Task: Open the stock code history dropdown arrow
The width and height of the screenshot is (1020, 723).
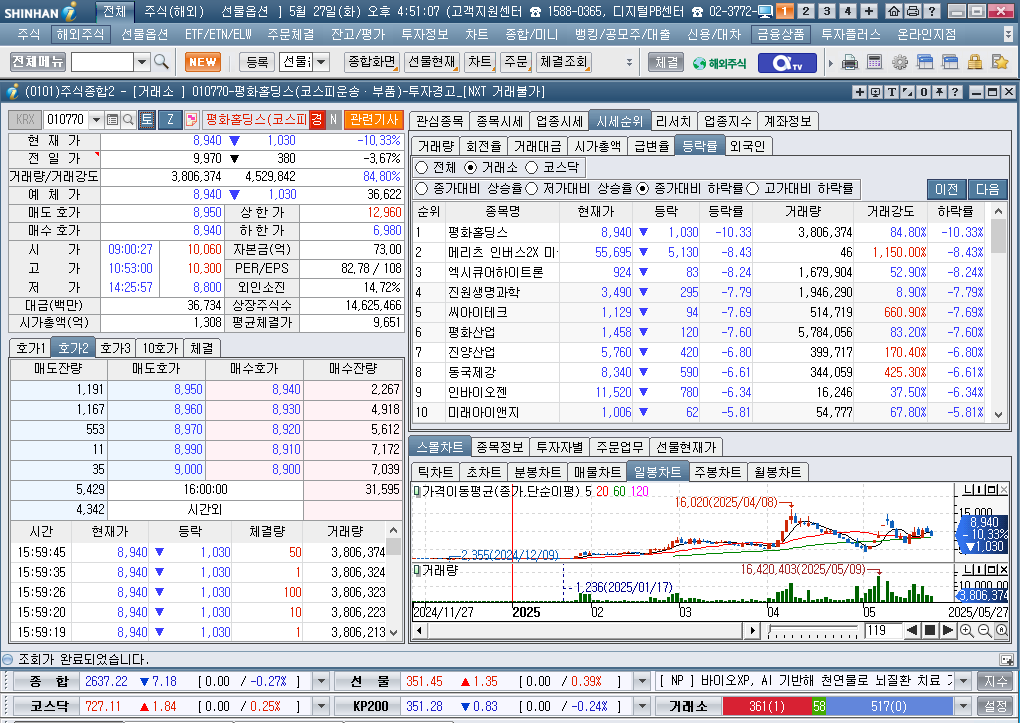Action: (96, 120)
